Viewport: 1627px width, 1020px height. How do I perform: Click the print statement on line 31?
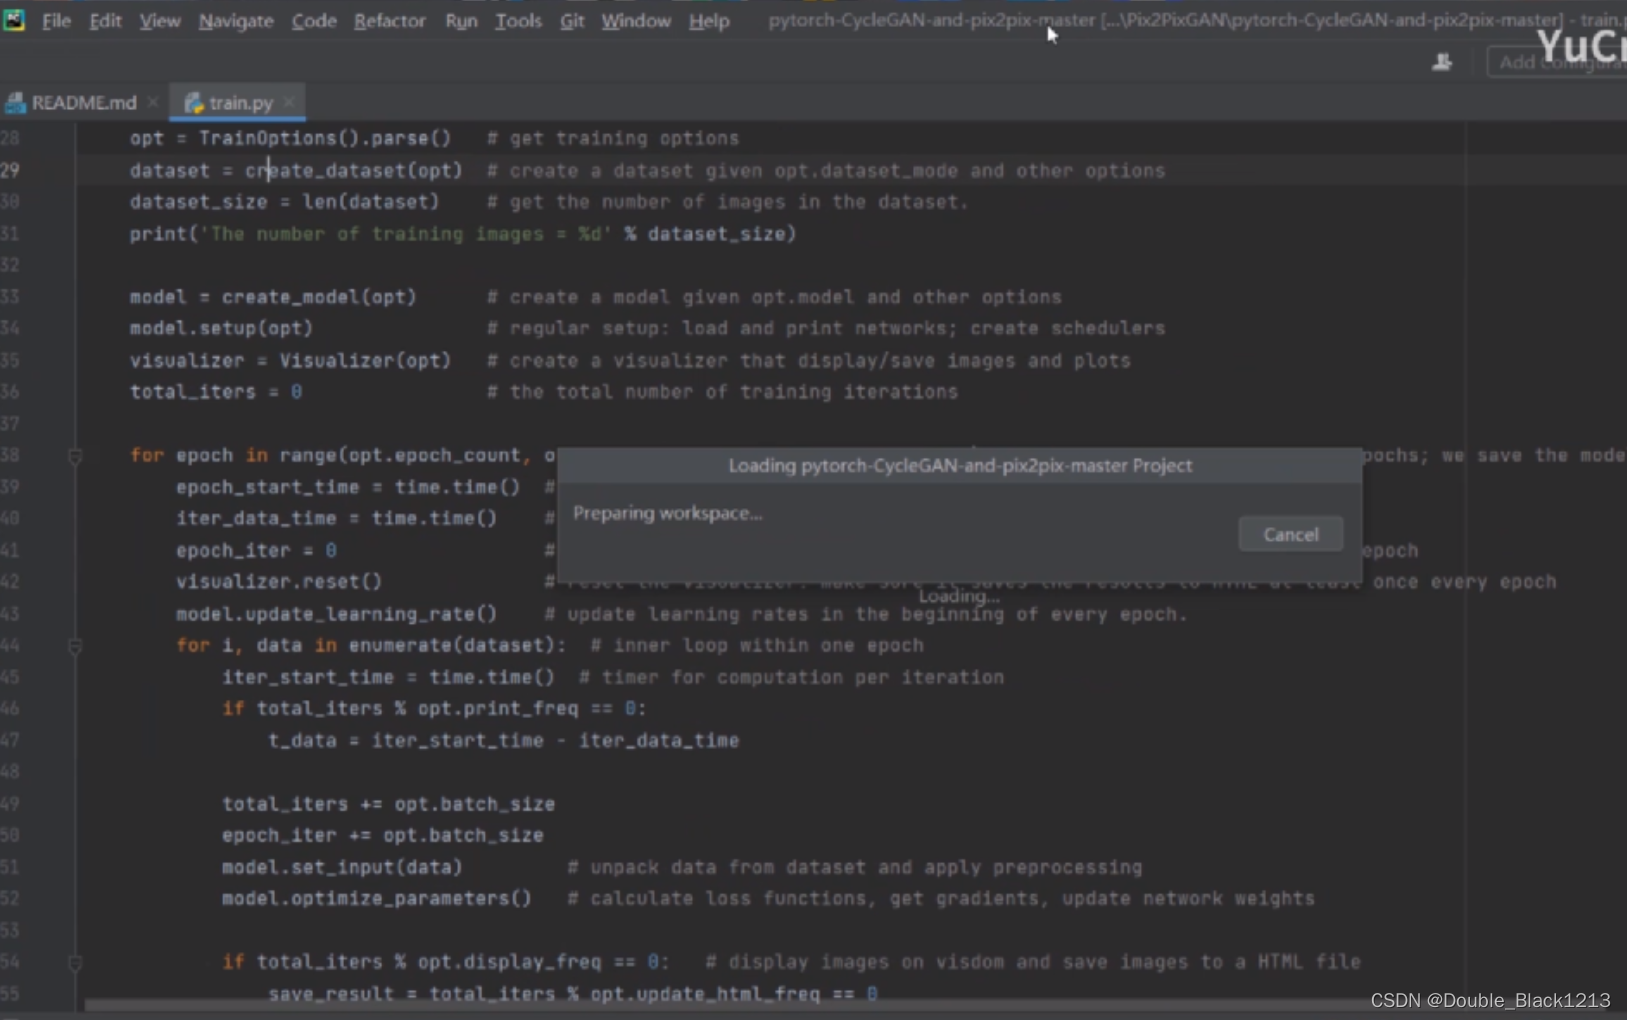[x=463, y=234]
